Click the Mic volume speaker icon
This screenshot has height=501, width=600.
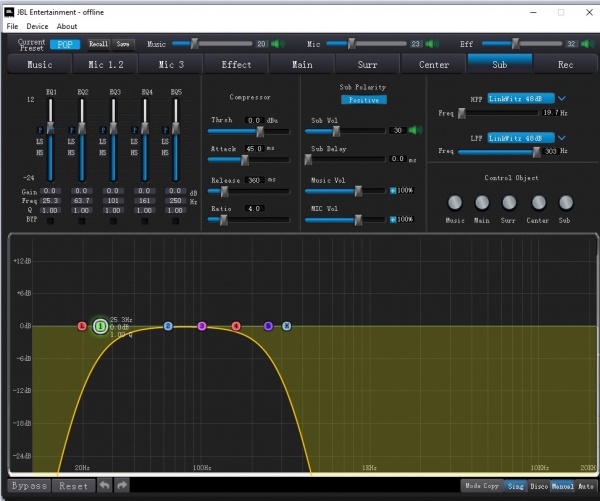pos(432,44)
